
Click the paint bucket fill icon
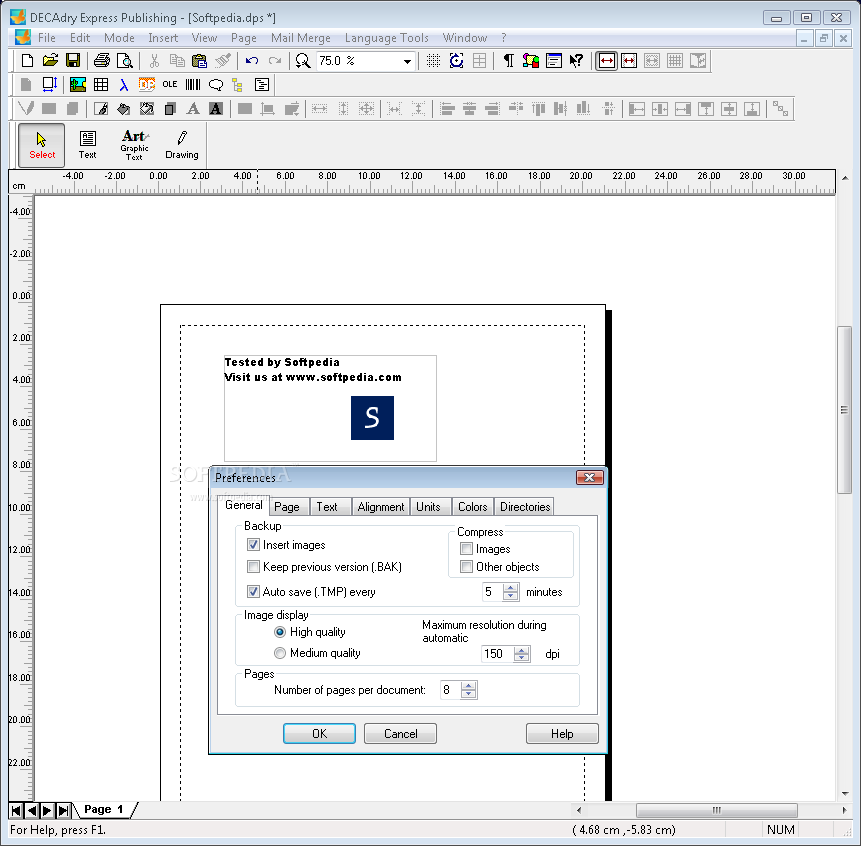click(x=124, y=109)
